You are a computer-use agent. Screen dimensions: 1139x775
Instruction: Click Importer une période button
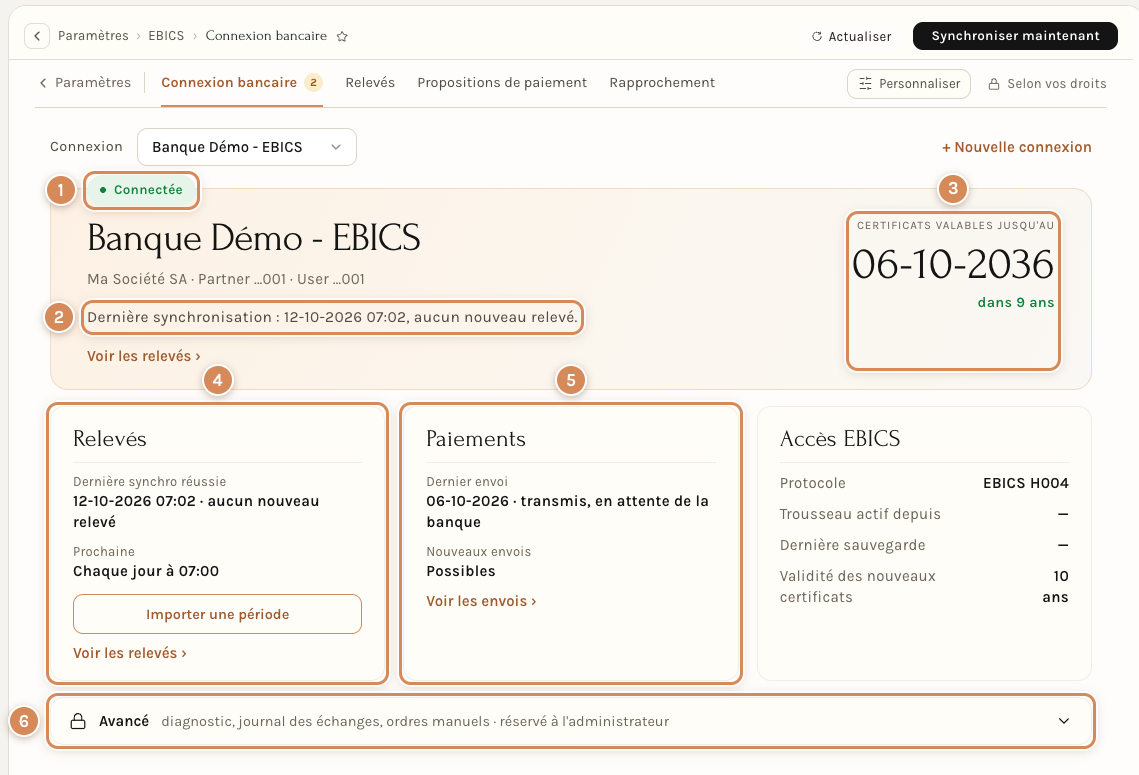(x=217, y=614)
